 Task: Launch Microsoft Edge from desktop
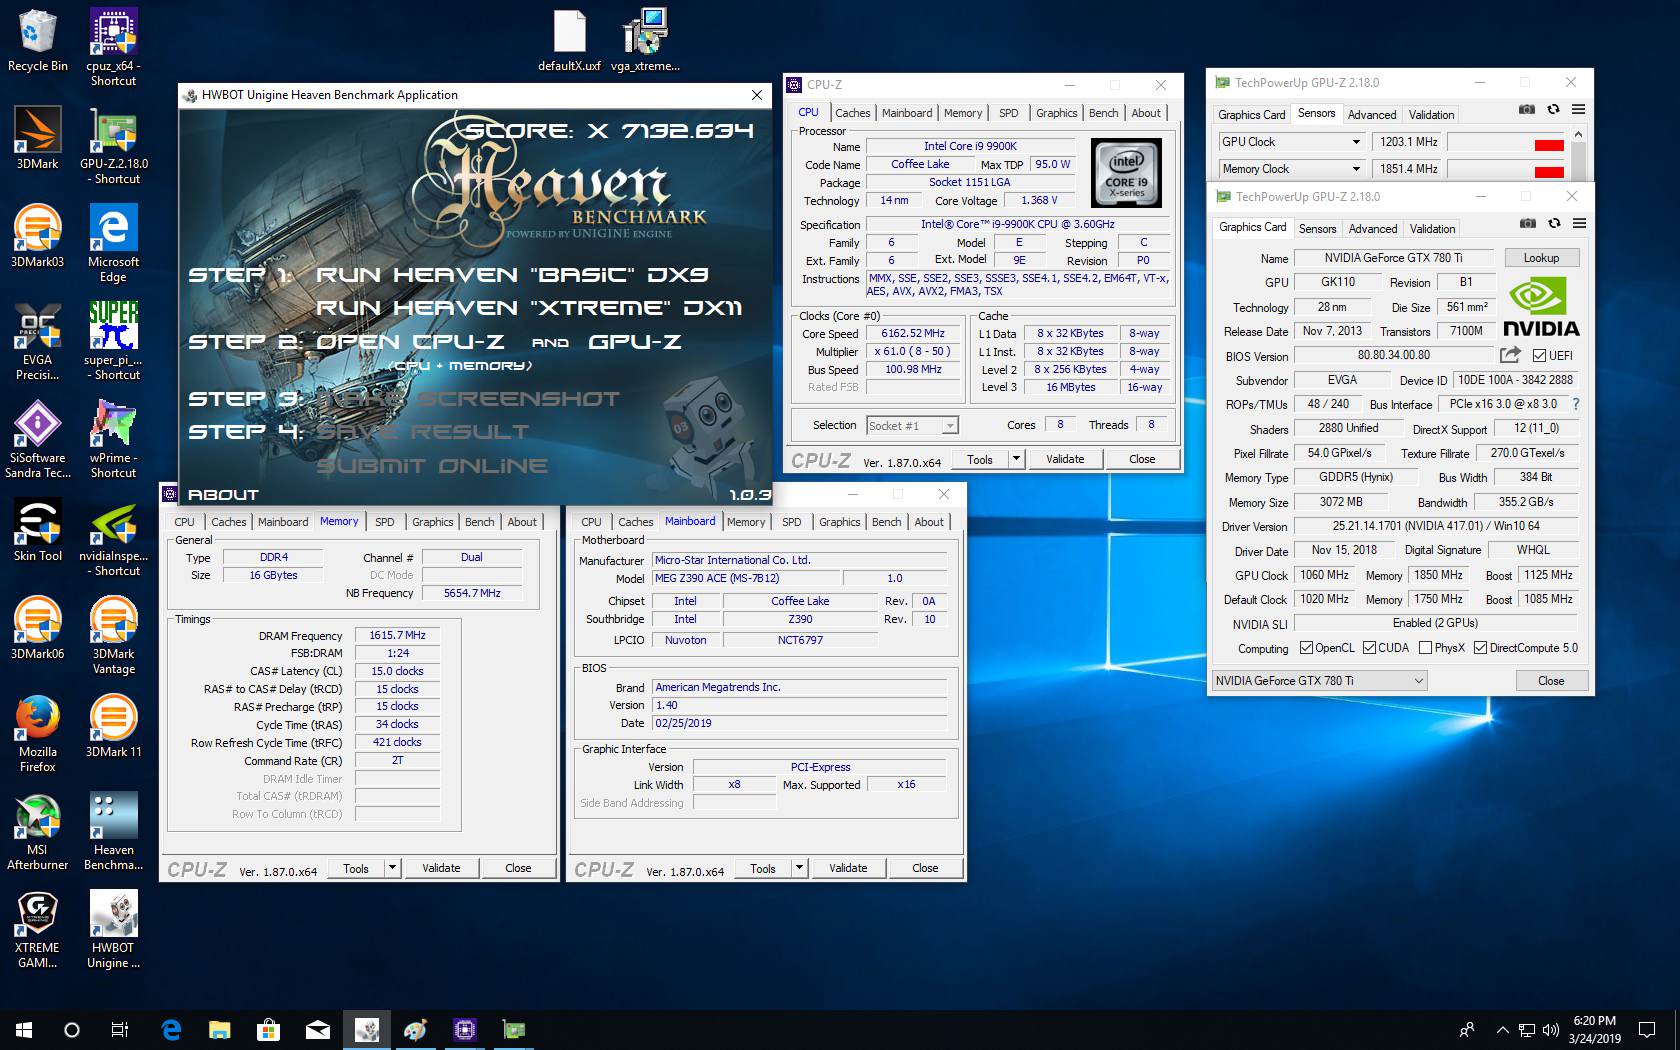(x=113, y=243)
